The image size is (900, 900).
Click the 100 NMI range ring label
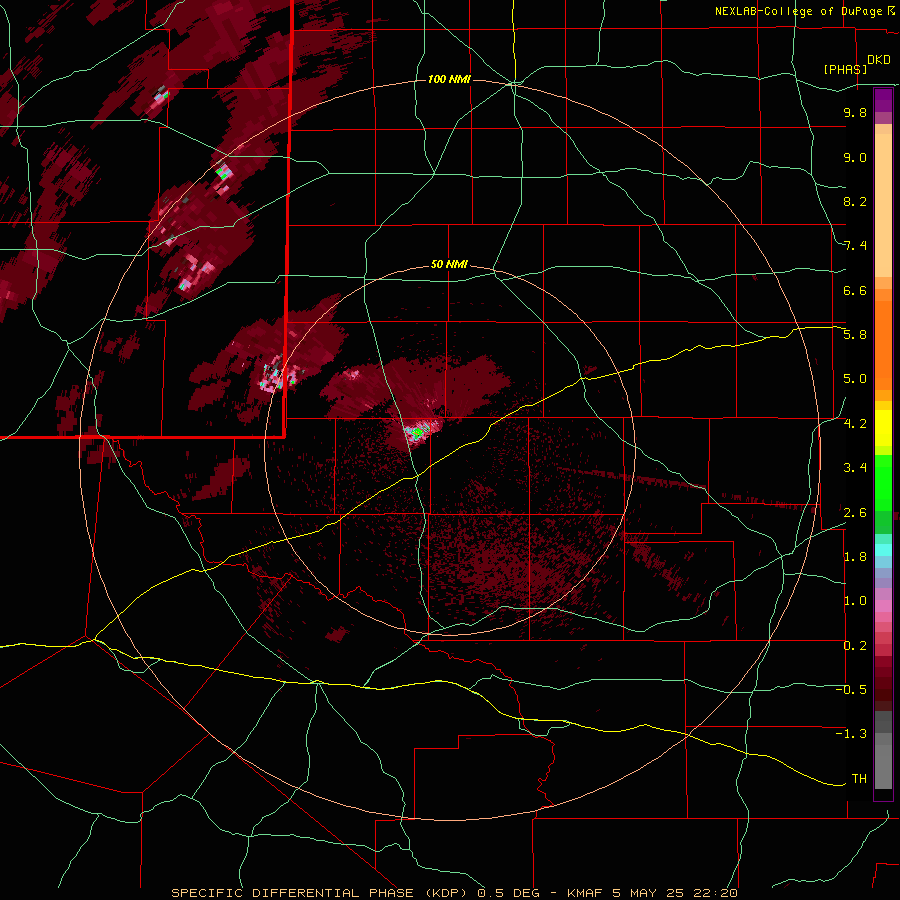449,79
